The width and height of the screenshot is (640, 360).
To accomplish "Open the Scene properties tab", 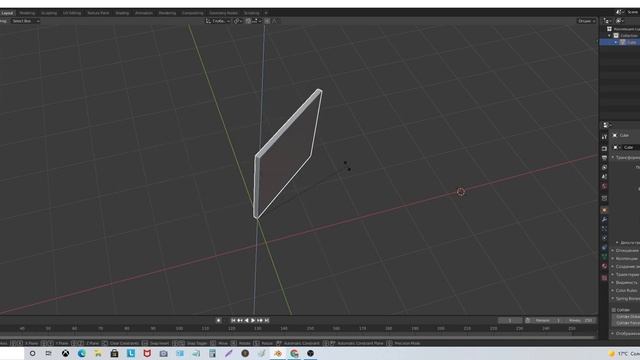I will (604, 177).
